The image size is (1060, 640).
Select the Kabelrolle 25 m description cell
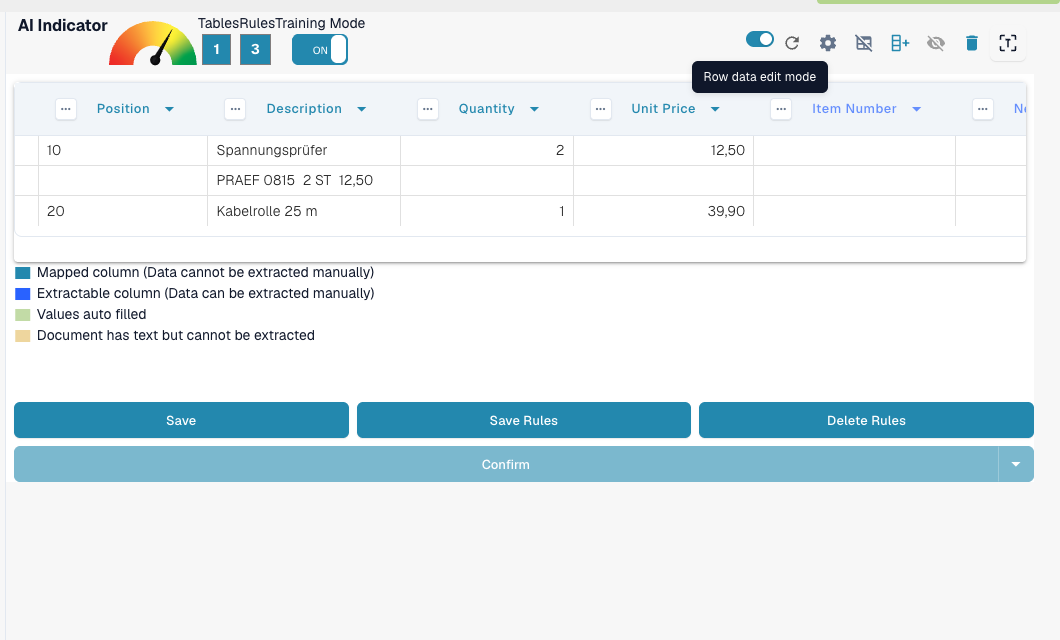(304, 211)
